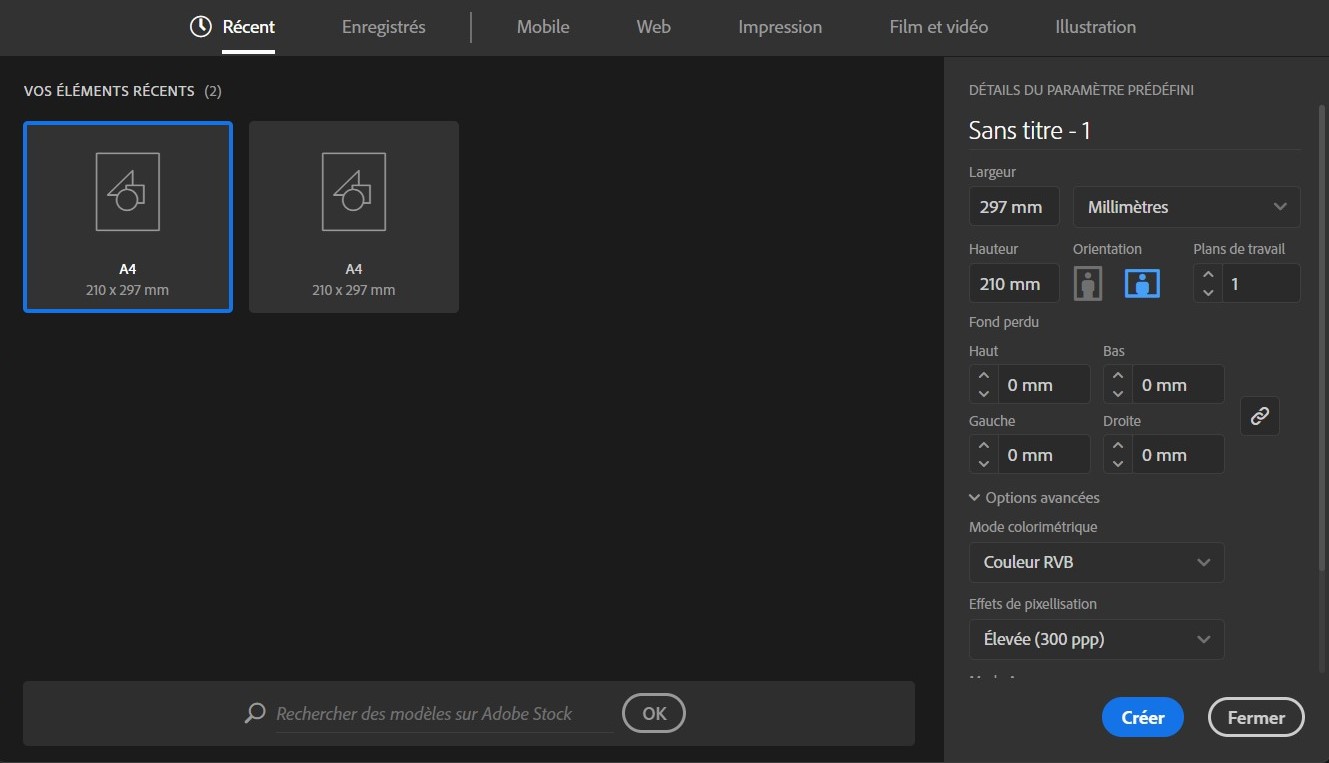Open the Couleur RVB color mode dropdown

click(1097, 562)
